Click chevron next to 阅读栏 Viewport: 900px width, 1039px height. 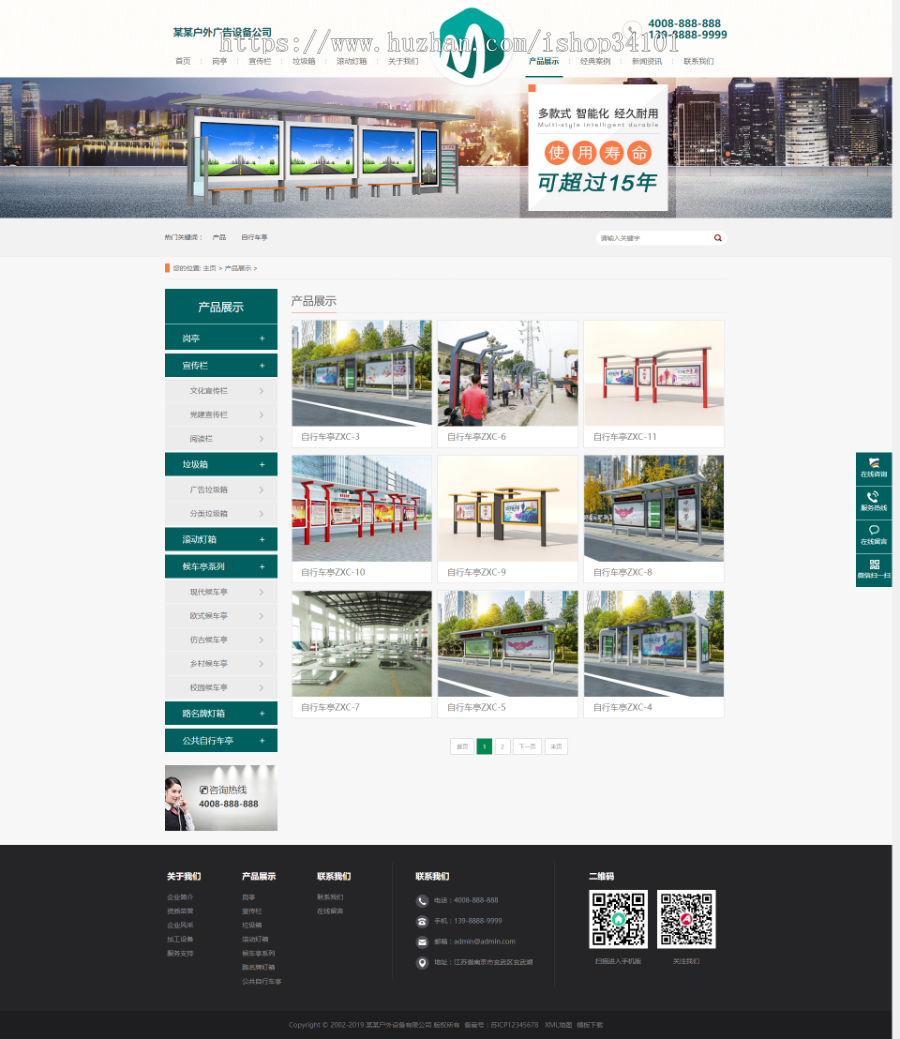coord(261,439)
